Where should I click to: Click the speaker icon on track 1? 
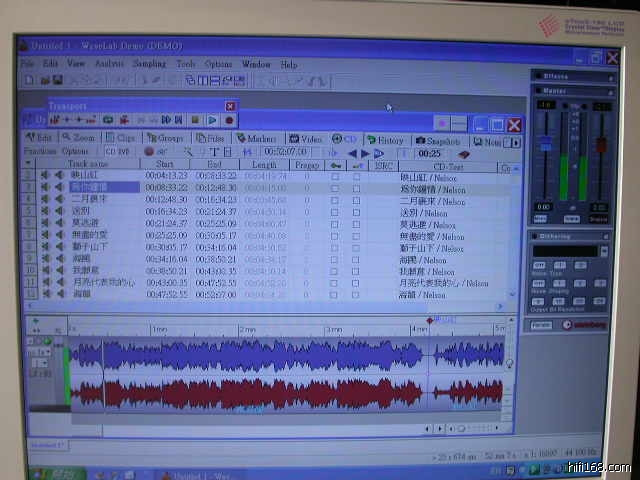pyautogui.click(x=46, y=175)
